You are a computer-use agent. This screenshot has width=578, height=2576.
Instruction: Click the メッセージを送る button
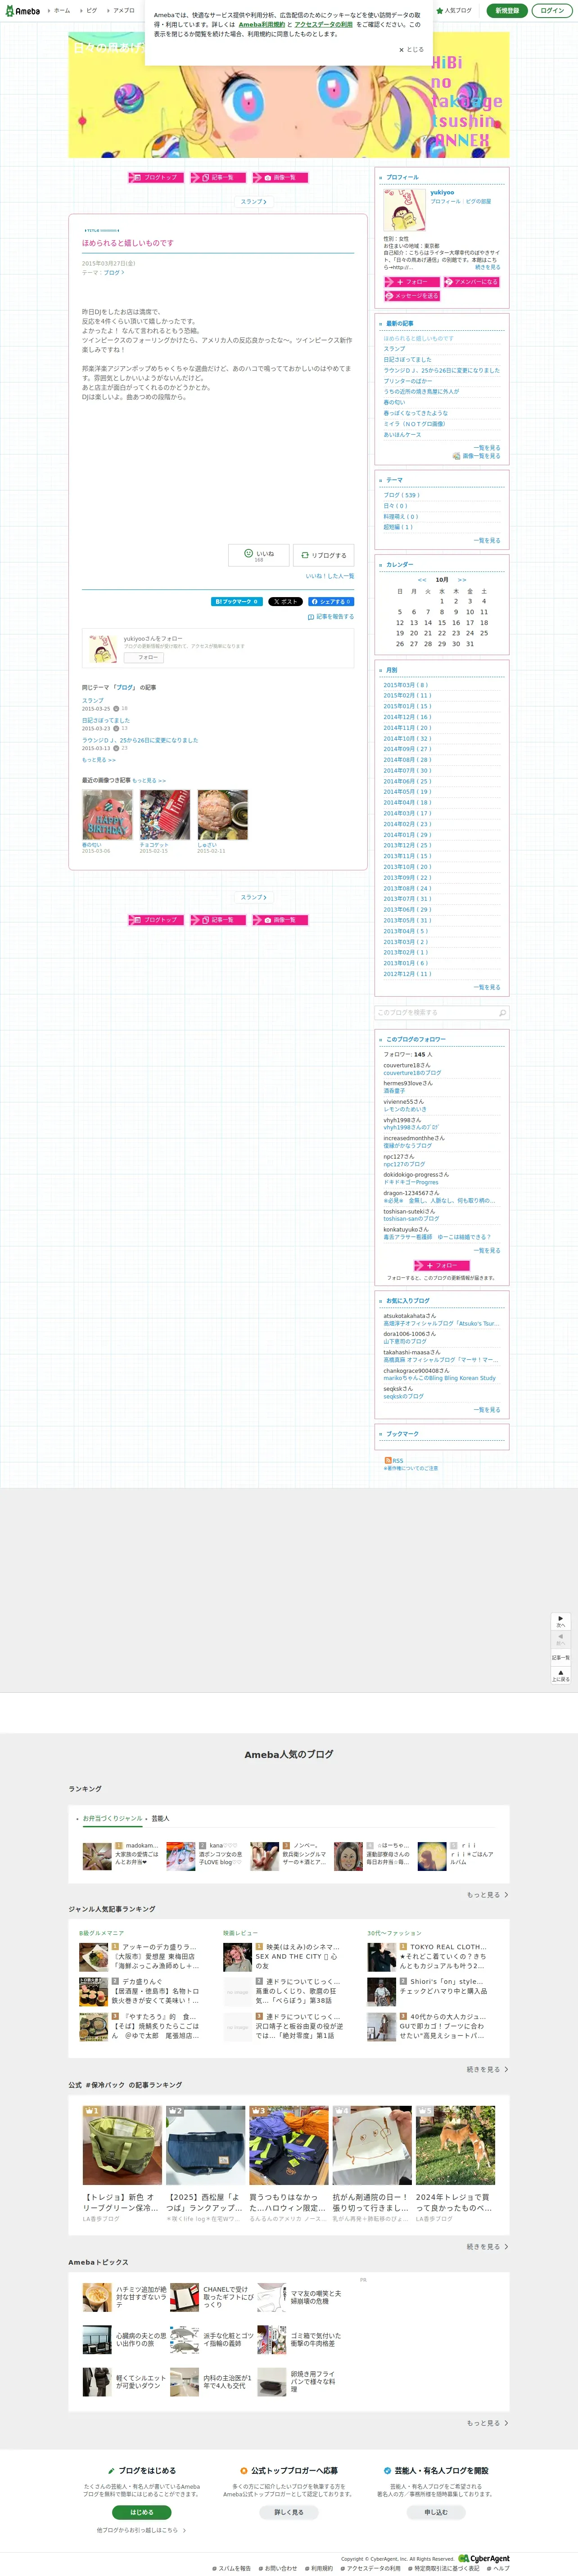(x=411, y=296)
